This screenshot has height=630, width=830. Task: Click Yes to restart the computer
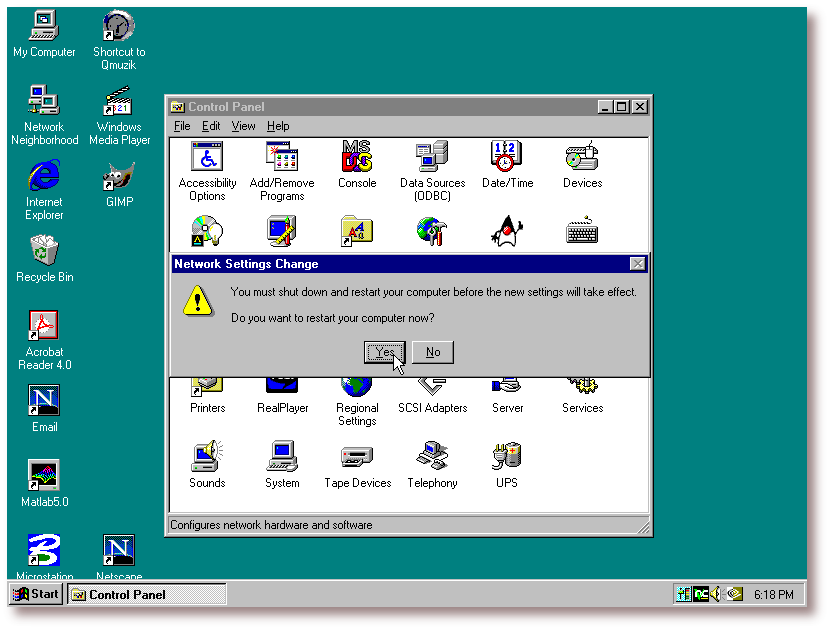point(384,352)
